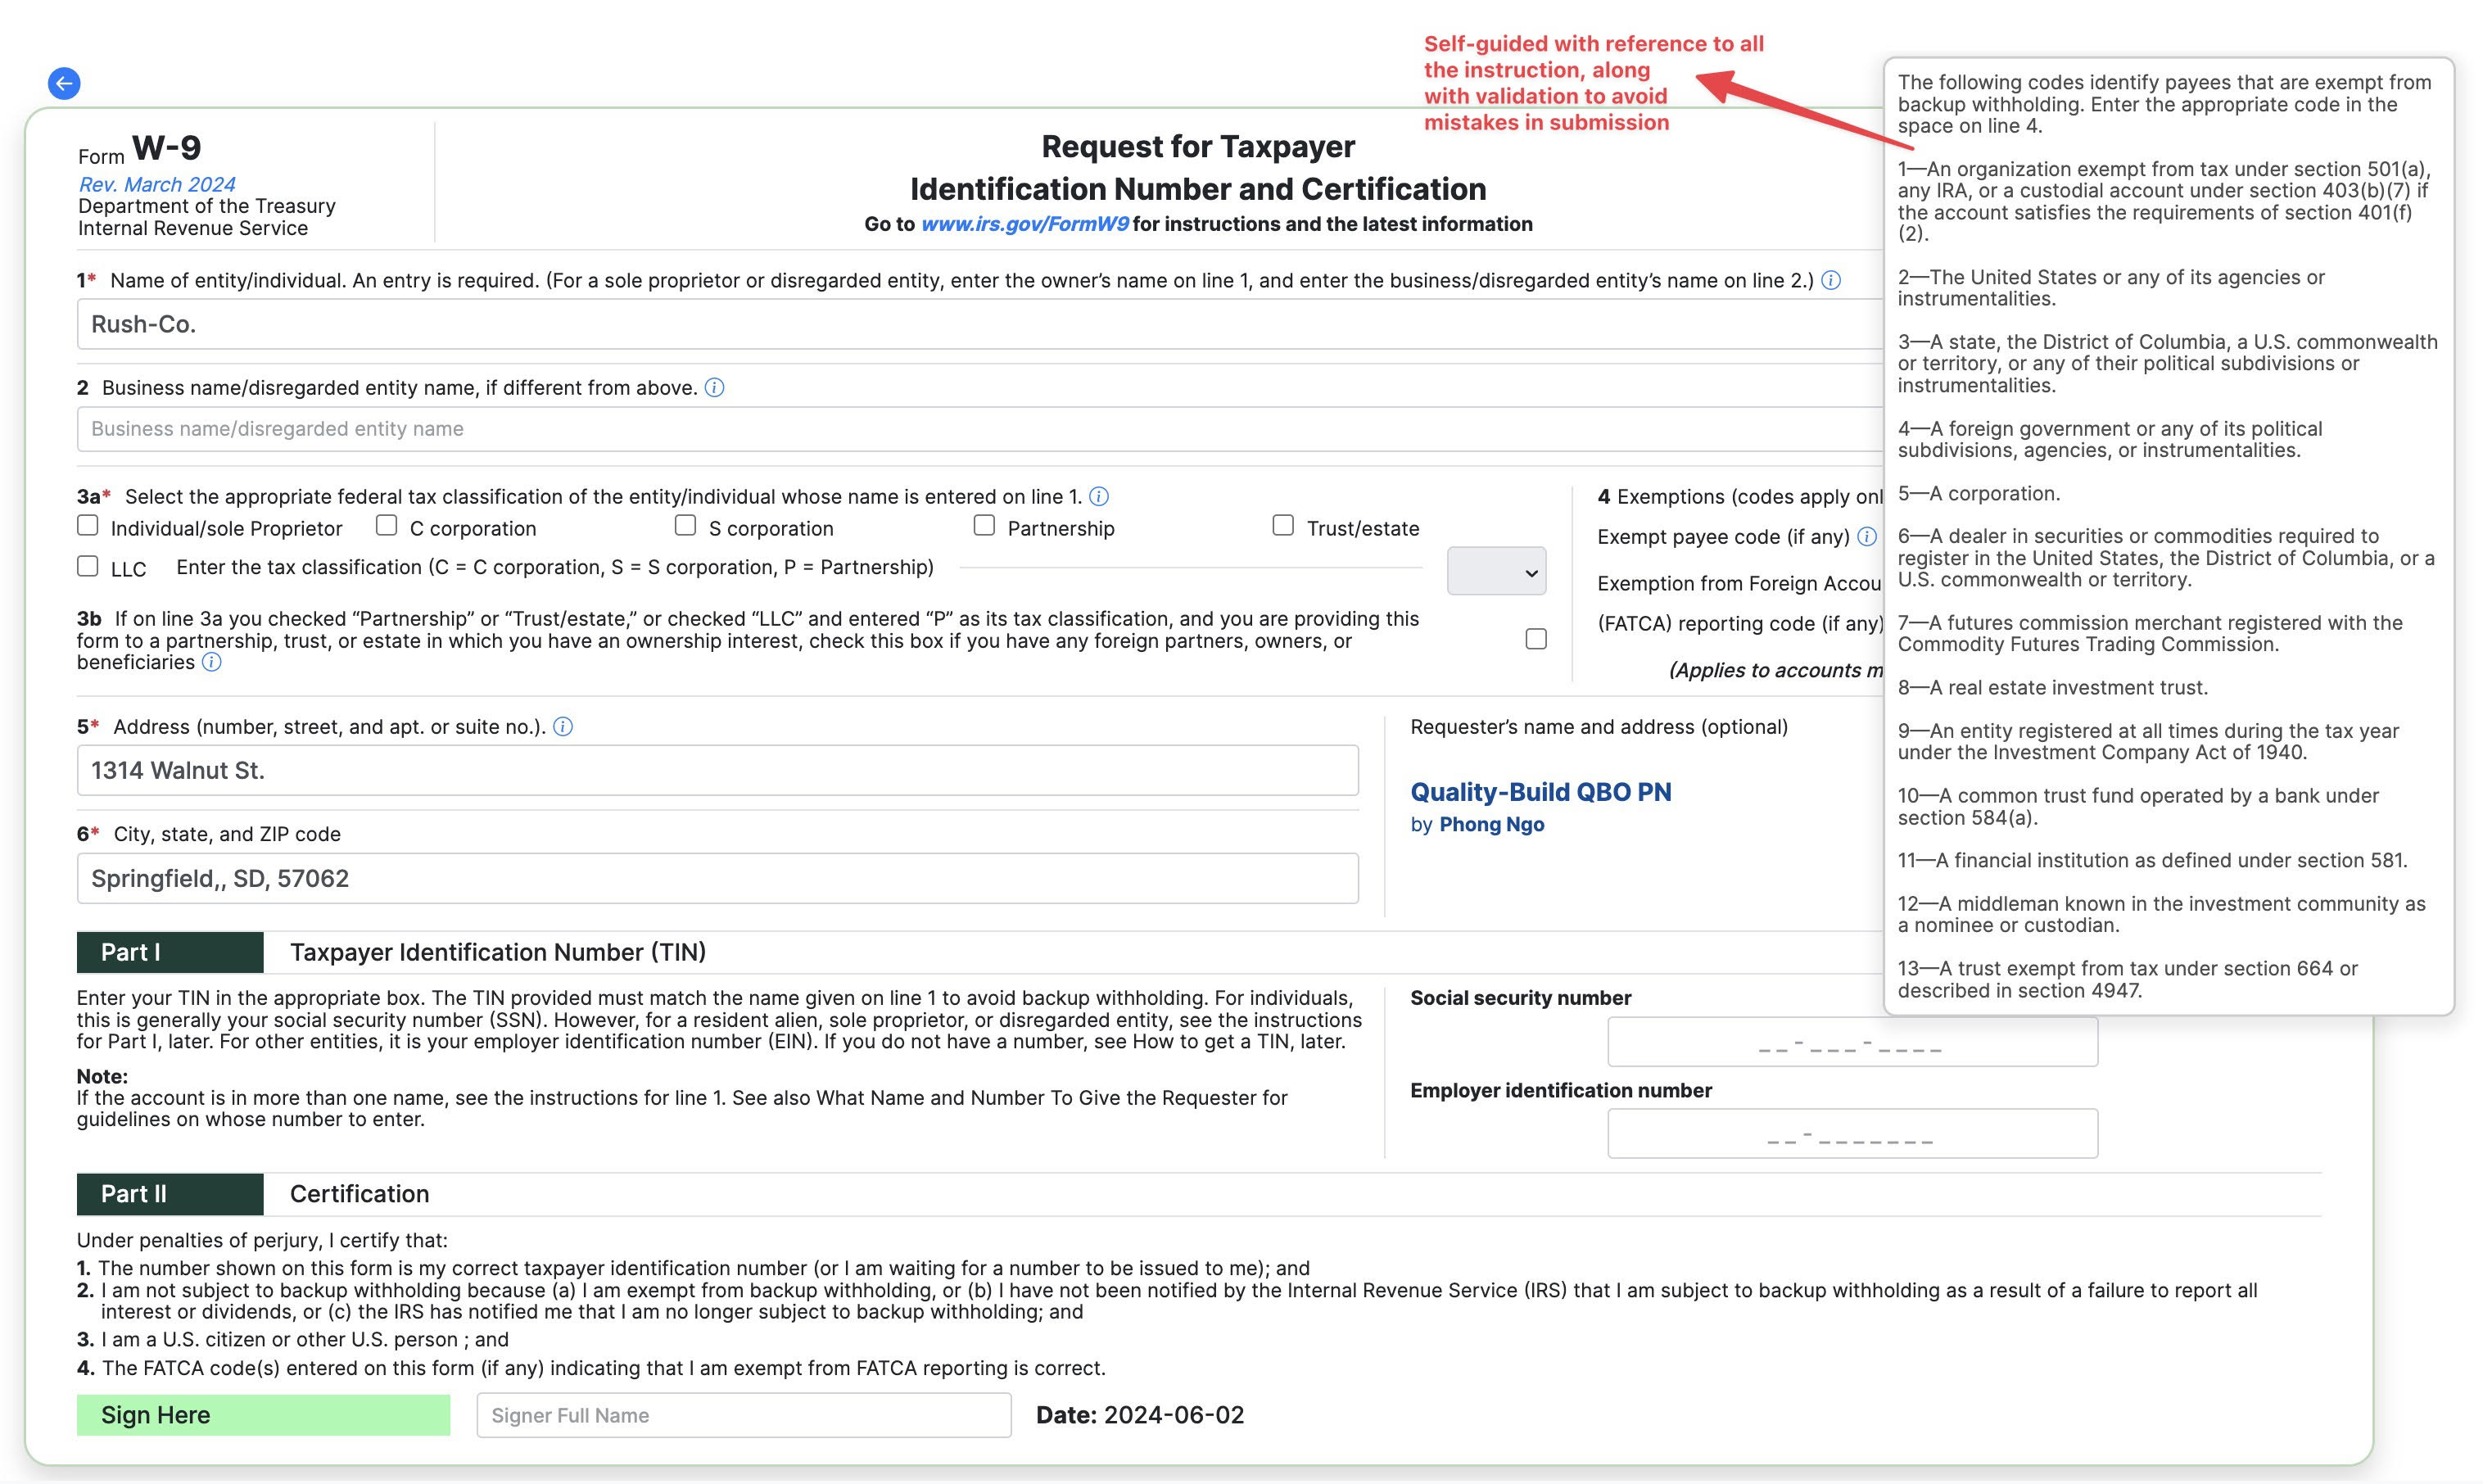
Task: Click the Rev. March 2024 text
Action: [x=157, y=184]
